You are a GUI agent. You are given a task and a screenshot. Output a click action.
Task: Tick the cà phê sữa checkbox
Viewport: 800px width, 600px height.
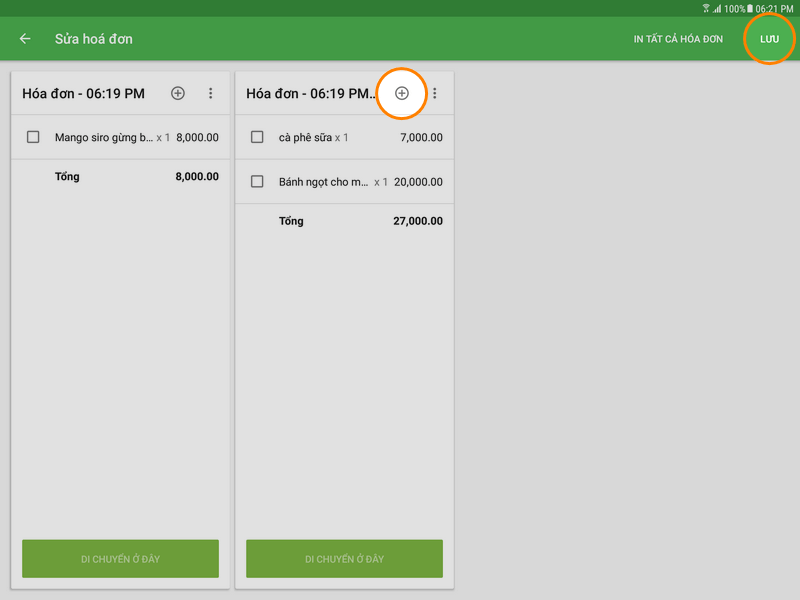[257, 137]
